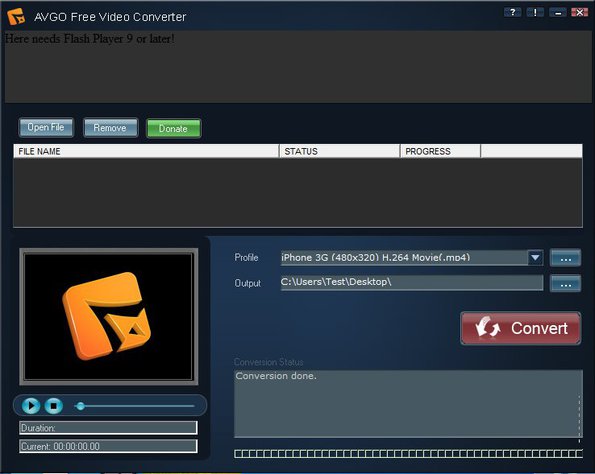This screenshot has height=474, width=595.
Task: Click the Conversion Status text box
Action: click(408, 404)
